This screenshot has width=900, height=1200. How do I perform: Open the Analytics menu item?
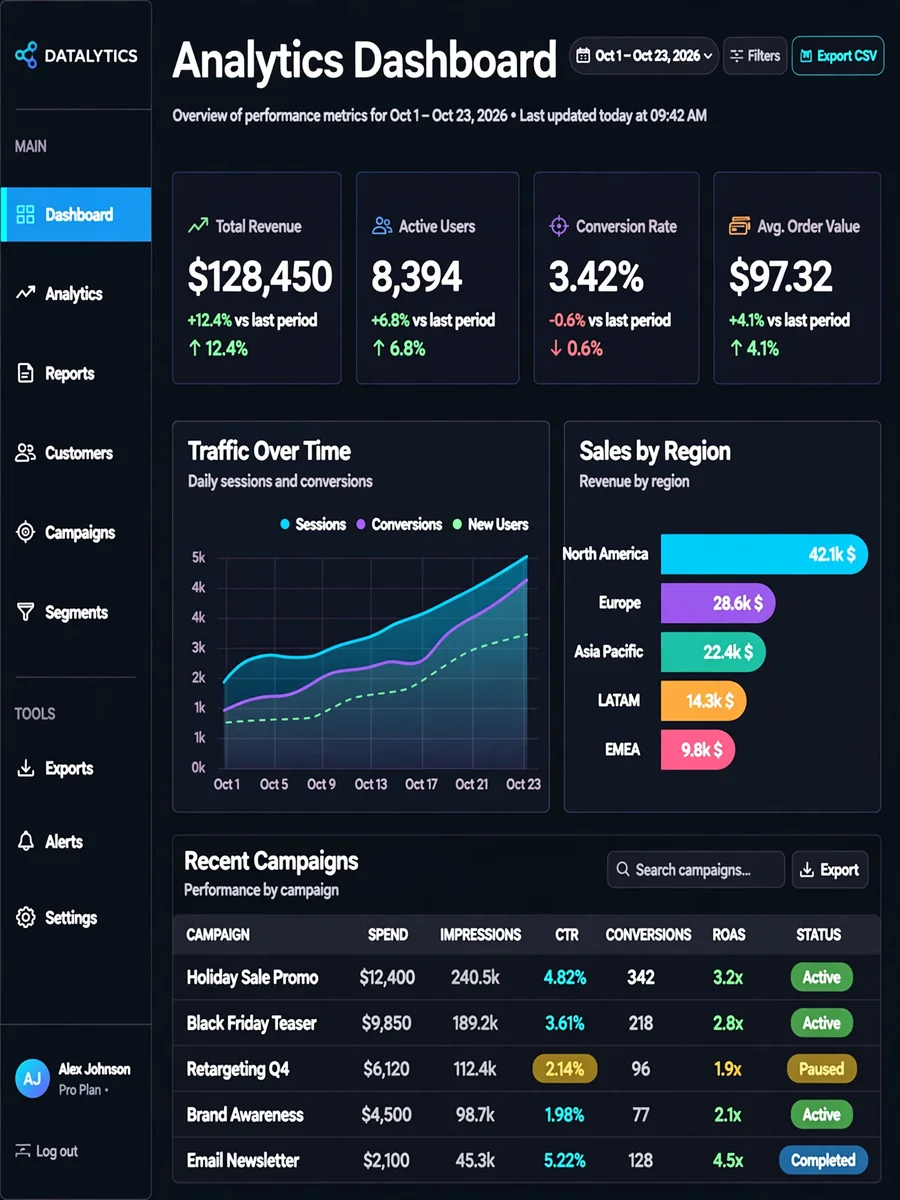tap(76, 293)
